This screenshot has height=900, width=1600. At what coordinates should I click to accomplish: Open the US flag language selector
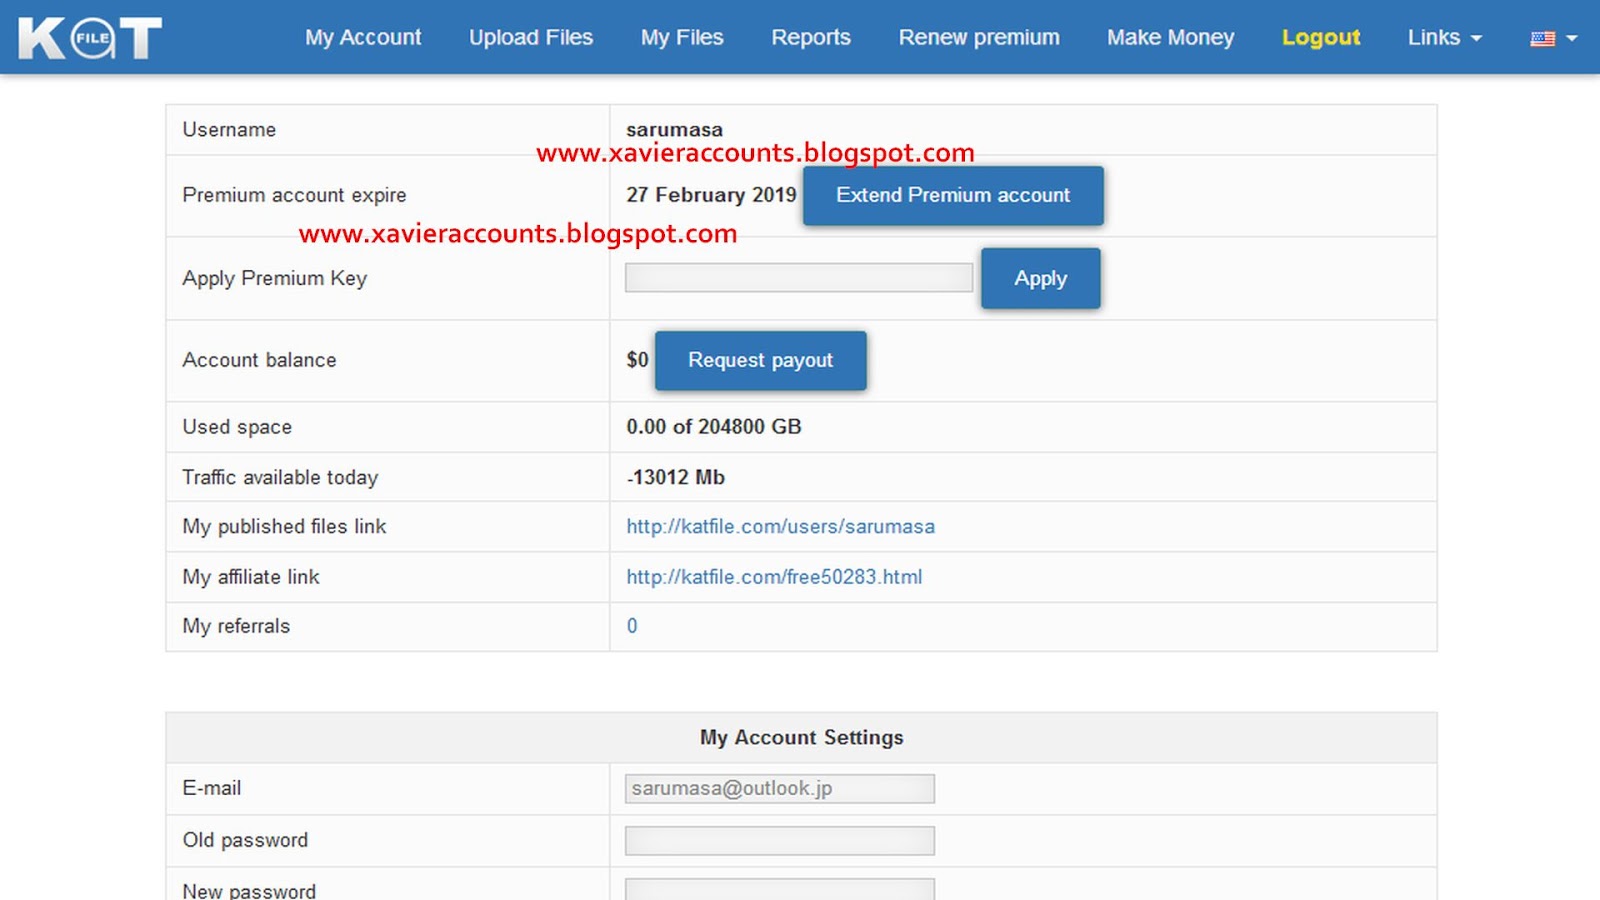pyautogui.click(x=1553, y=38)
